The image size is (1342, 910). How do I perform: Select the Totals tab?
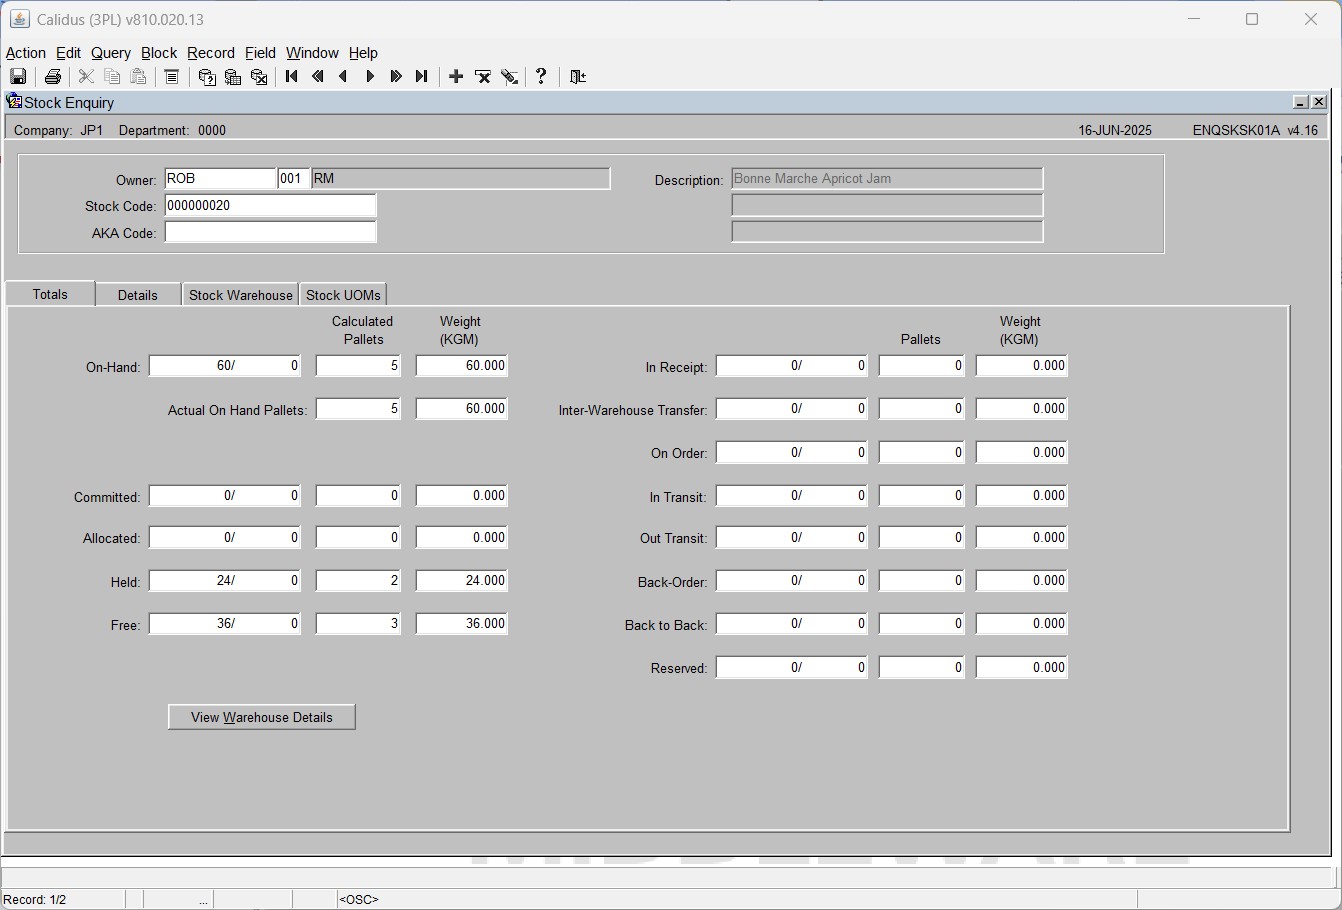(50, 294)
